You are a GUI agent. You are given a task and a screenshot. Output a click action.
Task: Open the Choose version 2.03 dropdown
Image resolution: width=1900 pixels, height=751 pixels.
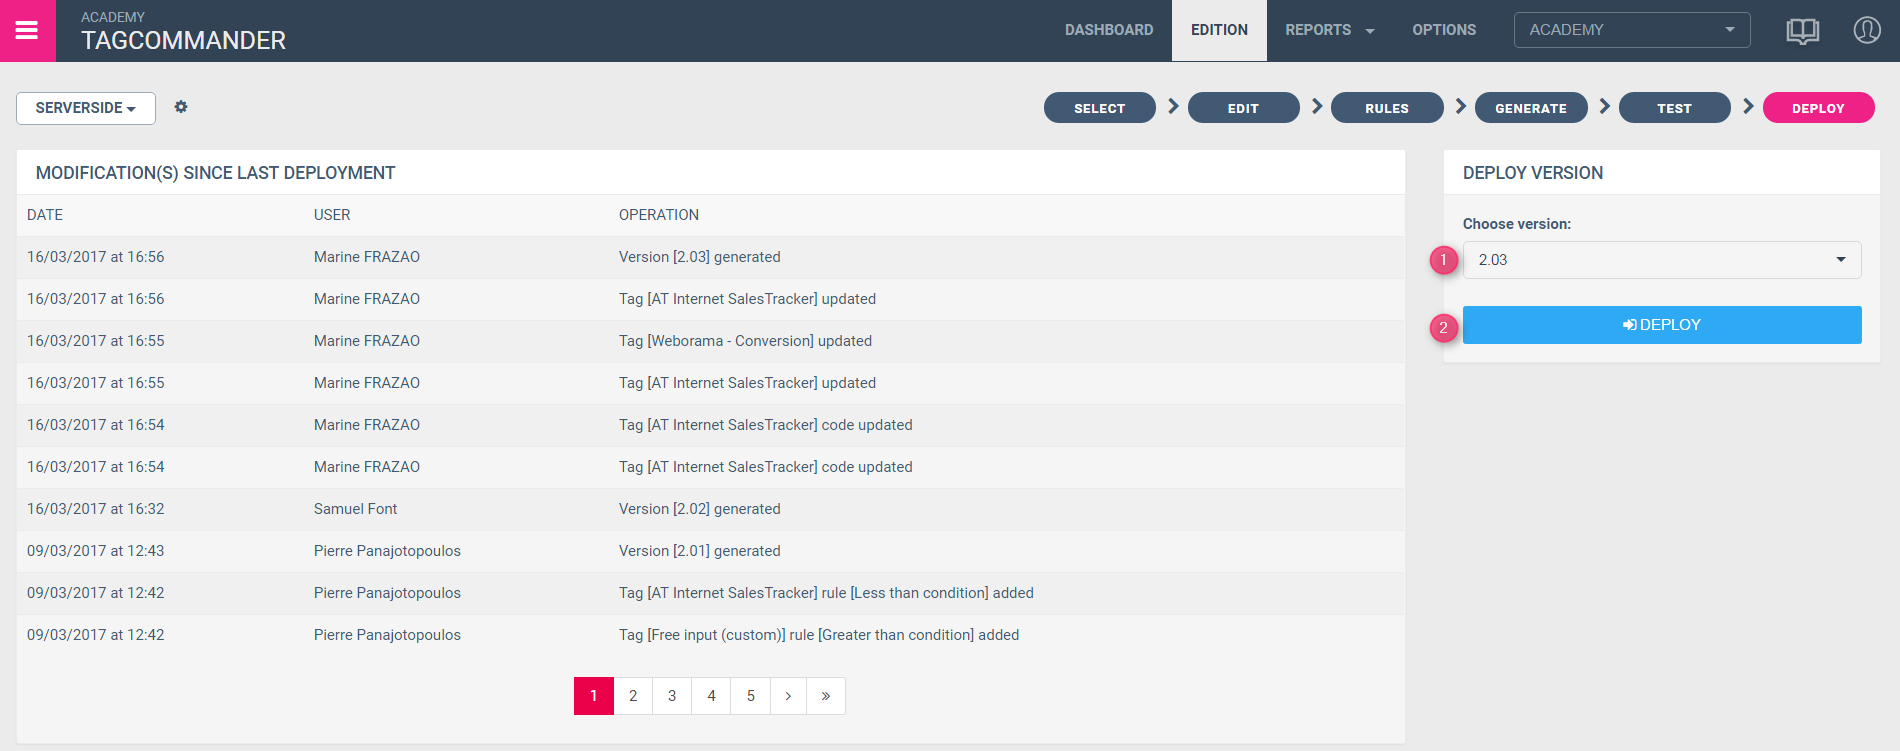[1661, 260]
